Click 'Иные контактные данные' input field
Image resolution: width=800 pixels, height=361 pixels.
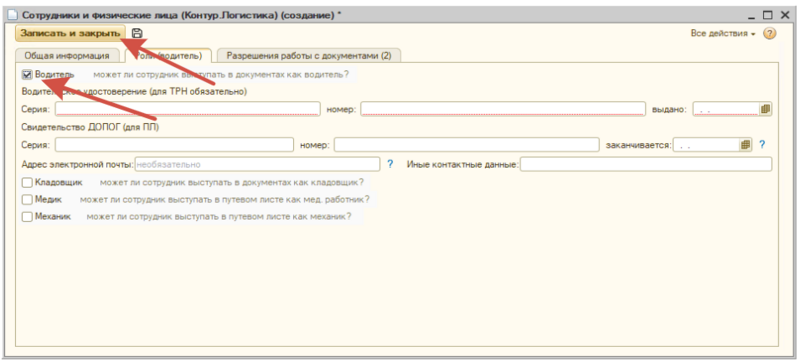646,164
